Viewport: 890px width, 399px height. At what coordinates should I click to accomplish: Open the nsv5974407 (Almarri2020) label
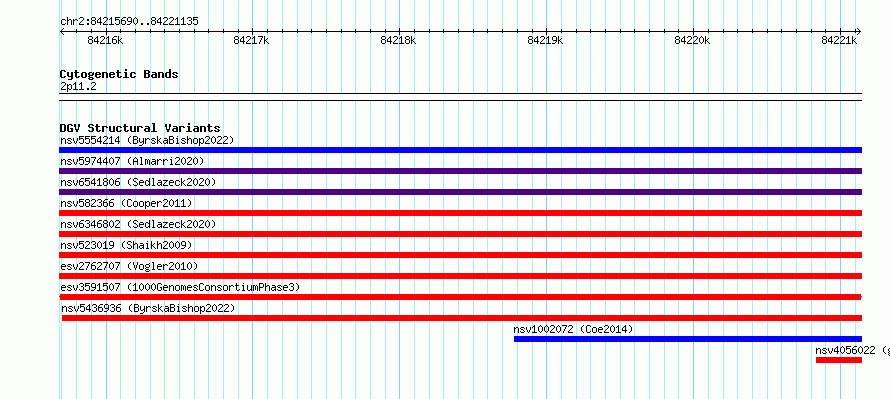point(132,161)
